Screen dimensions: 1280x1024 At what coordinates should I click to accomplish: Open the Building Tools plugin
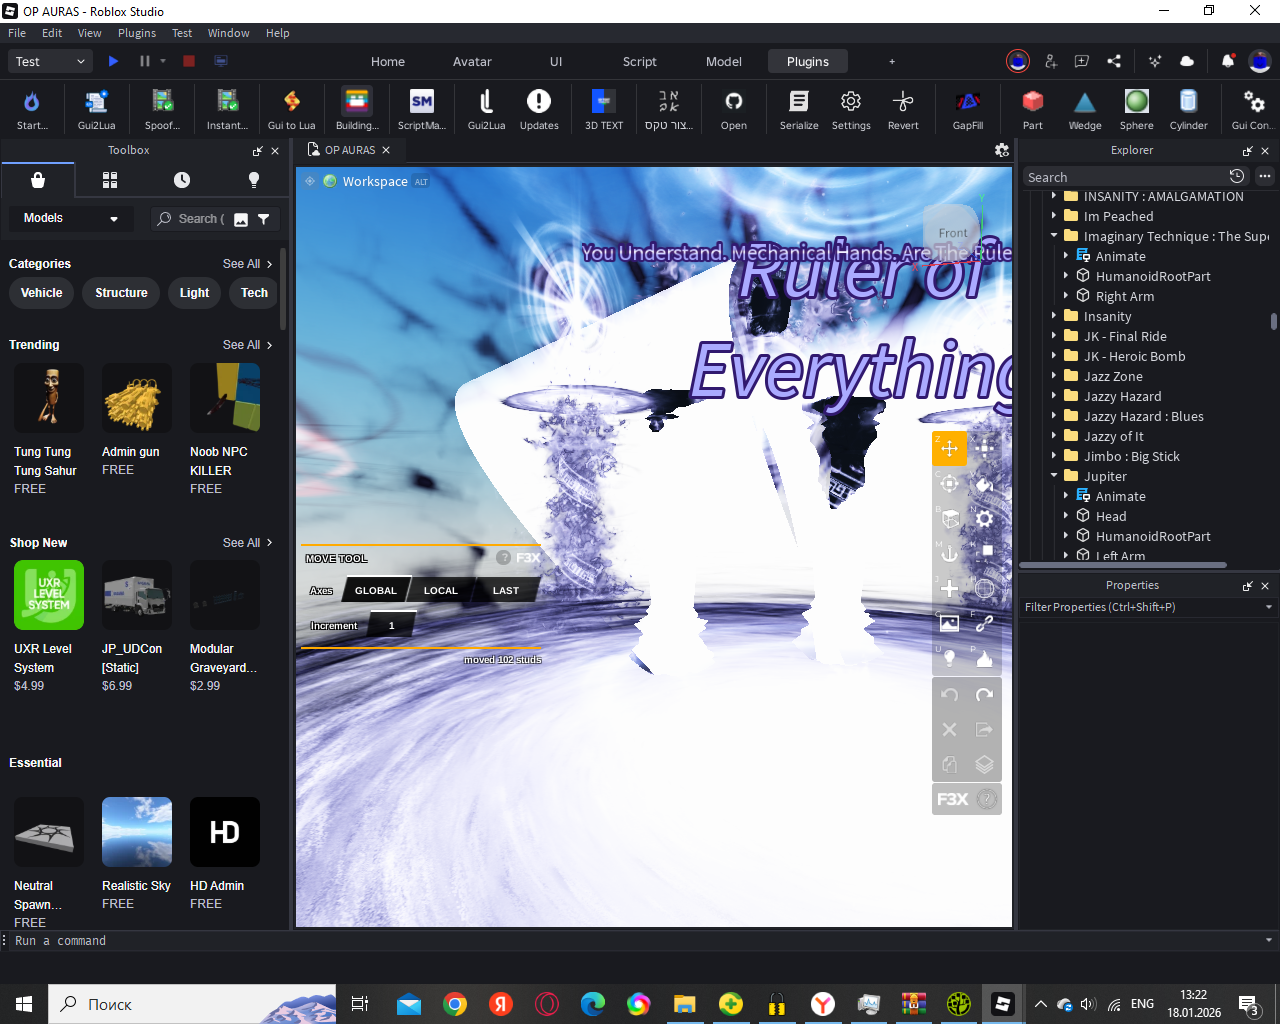[x=357, y=109]
